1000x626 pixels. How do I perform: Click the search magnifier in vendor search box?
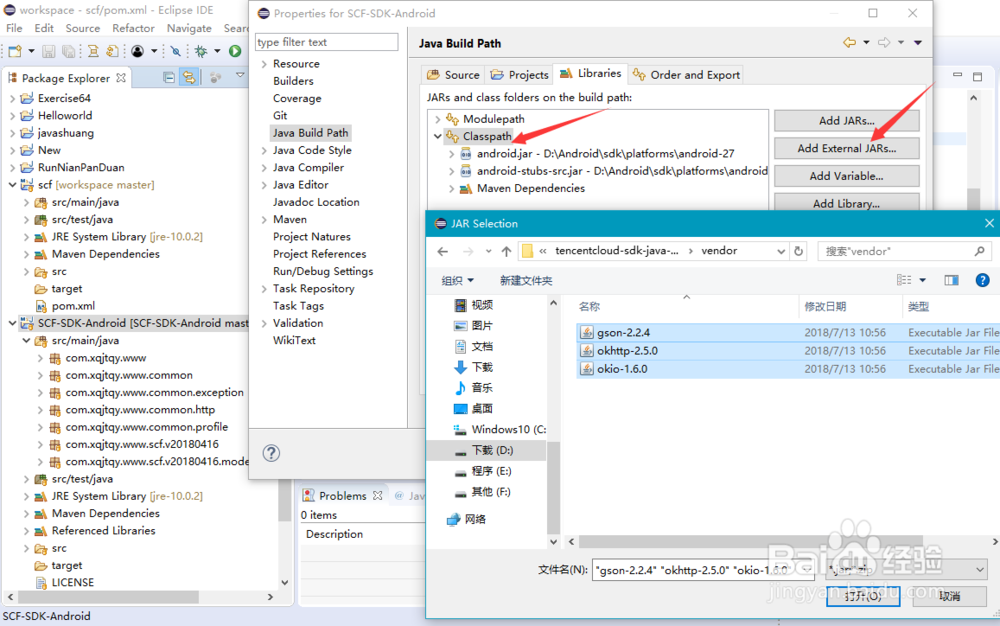979,251
